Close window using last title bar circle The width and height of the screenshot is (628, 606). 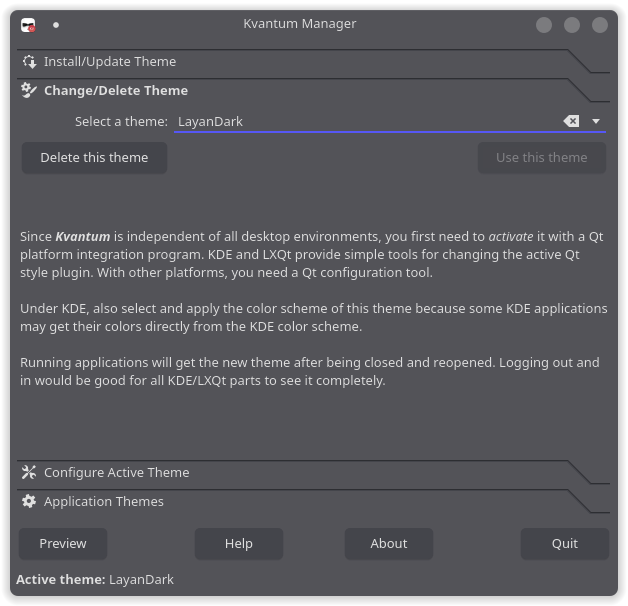[600, 25]
